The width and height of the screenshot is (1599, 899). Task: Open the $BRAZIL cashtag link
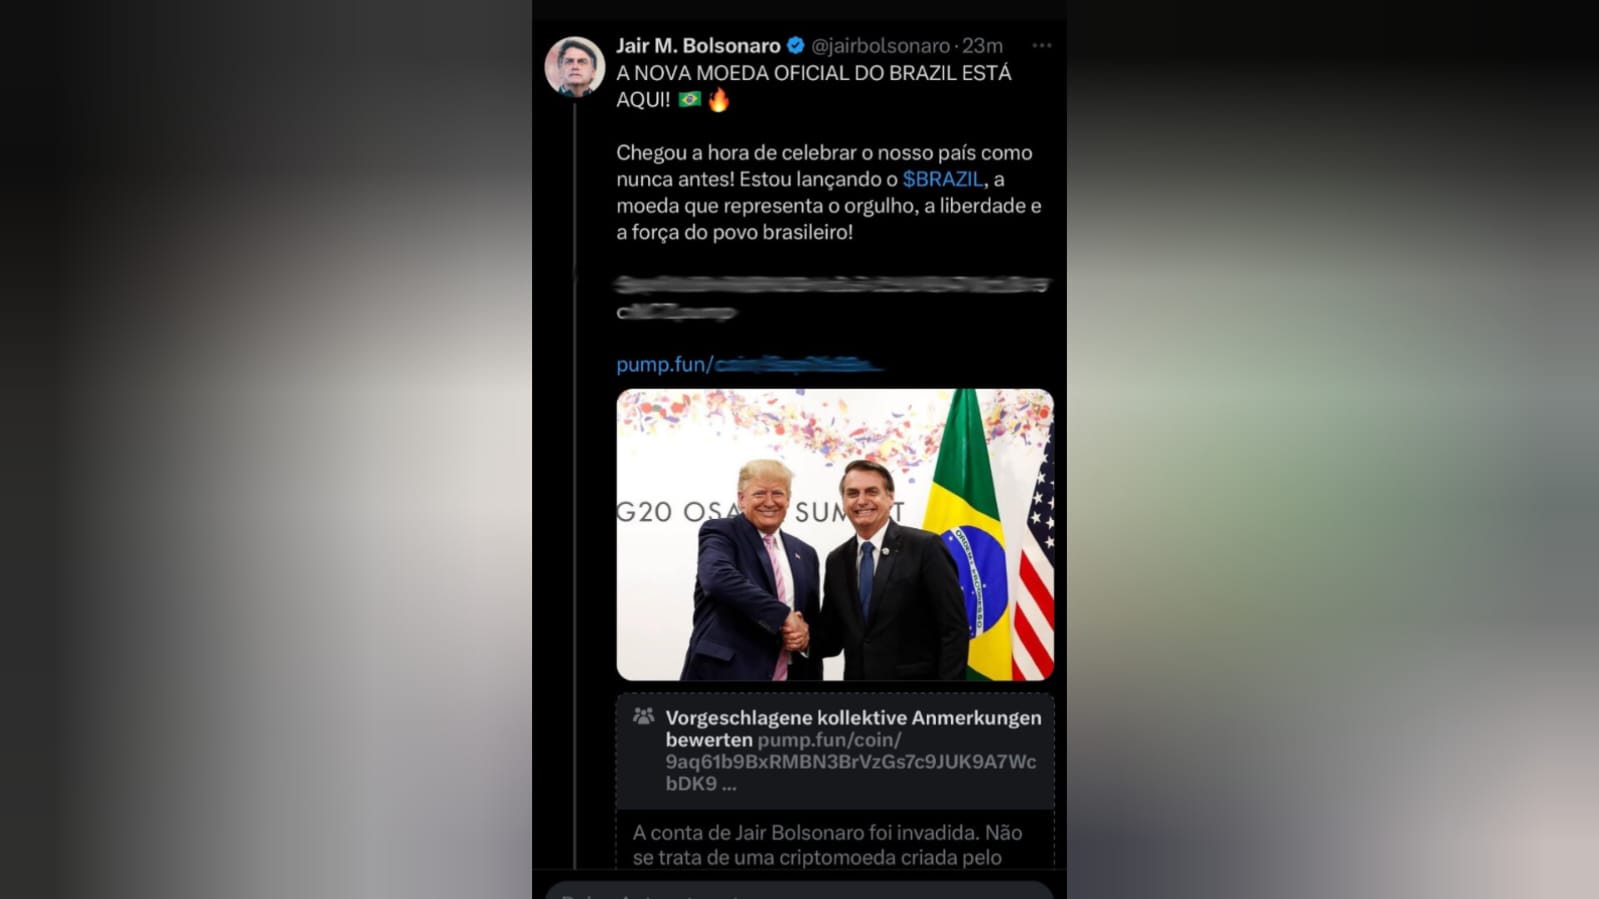click(943, 179)
